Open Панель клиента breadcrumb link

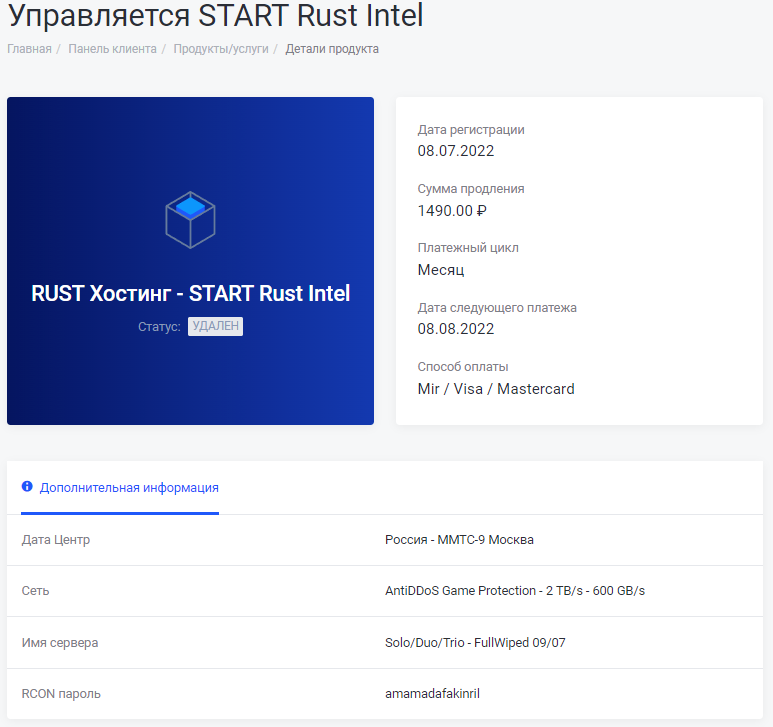[x=112, y=49]
